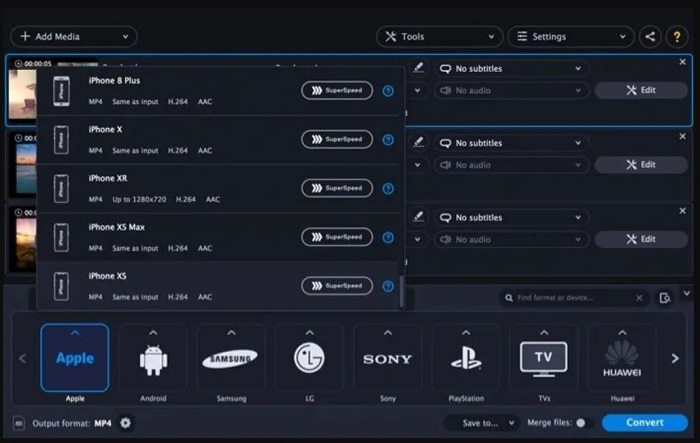
Task: Open the Settings dropdown
Action: click(571, 37)
